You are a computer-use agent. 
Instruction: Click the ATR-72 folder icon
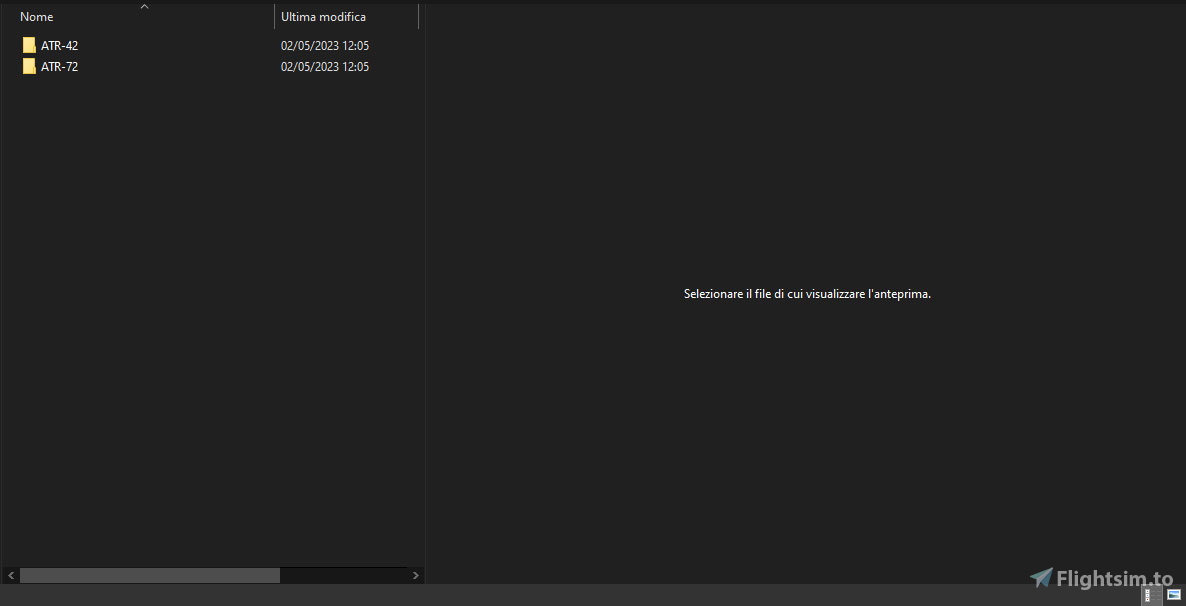click(x=29, y=67)
